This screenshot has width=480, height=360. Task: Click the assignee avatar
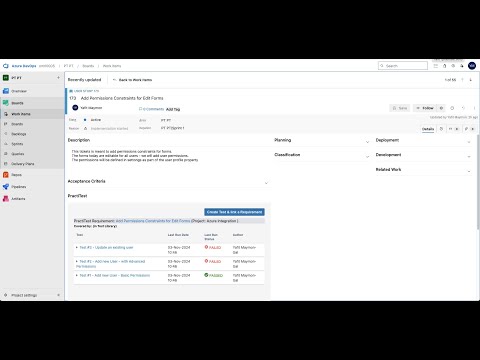pyautogui.click(x=75, y=108)
